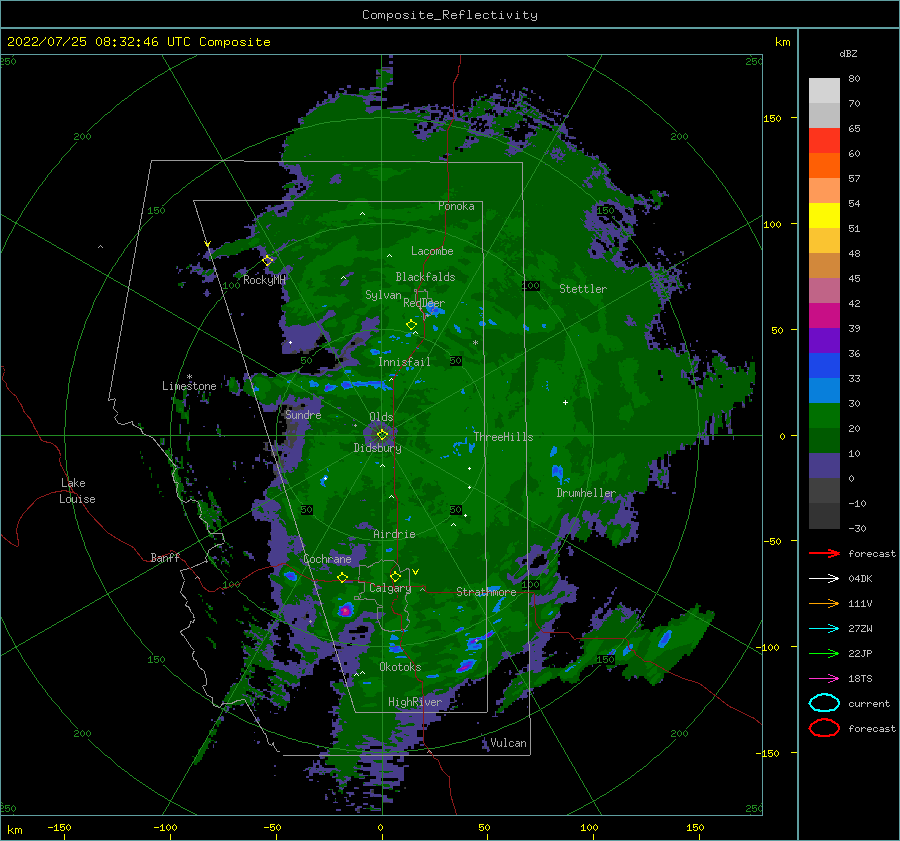Click the yellow diamond marker at Olds
900x841 pixels.
pyautogui.click(x=382, y=435)
